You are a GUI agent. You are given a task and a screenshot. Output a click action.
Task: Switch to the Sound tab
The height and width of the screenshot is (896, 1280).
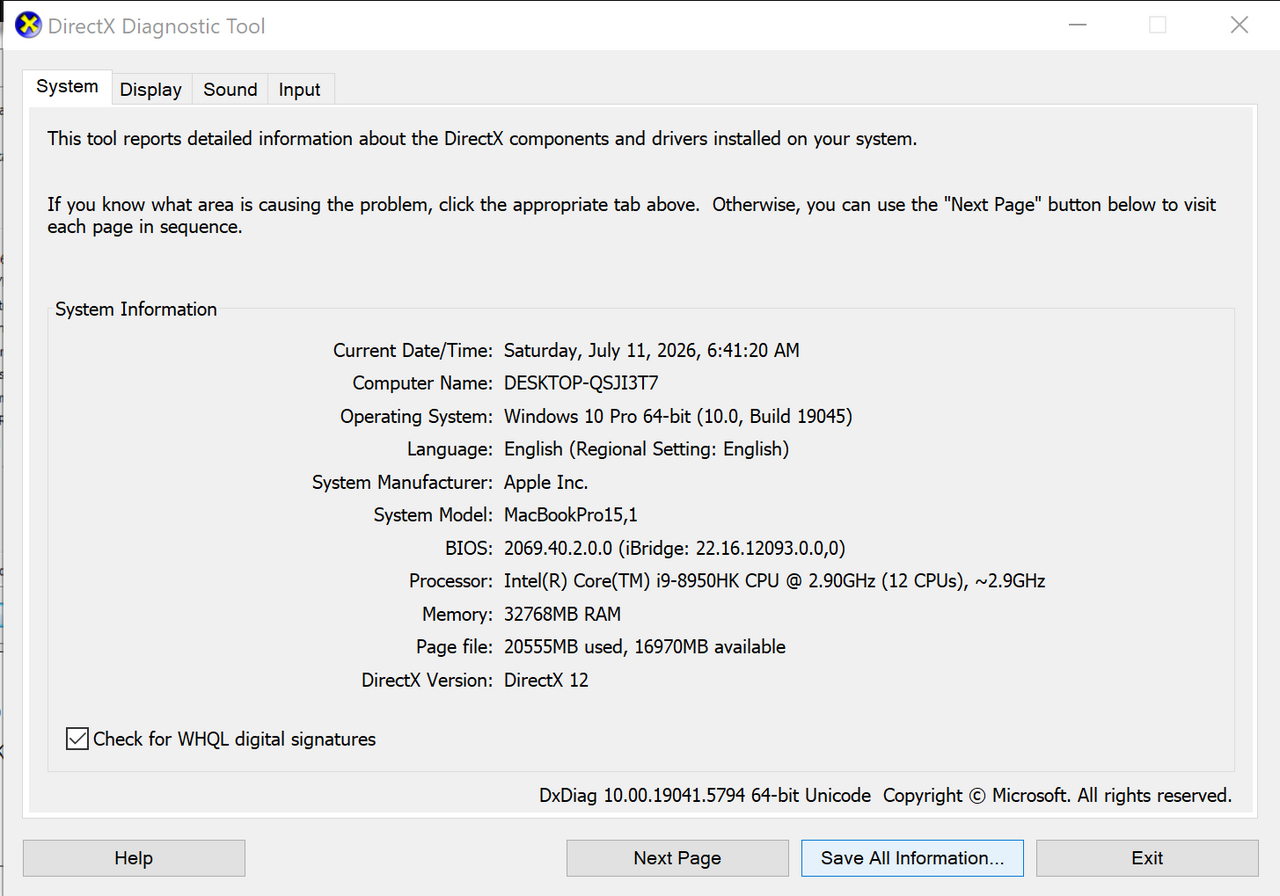[x=230, y=89]
